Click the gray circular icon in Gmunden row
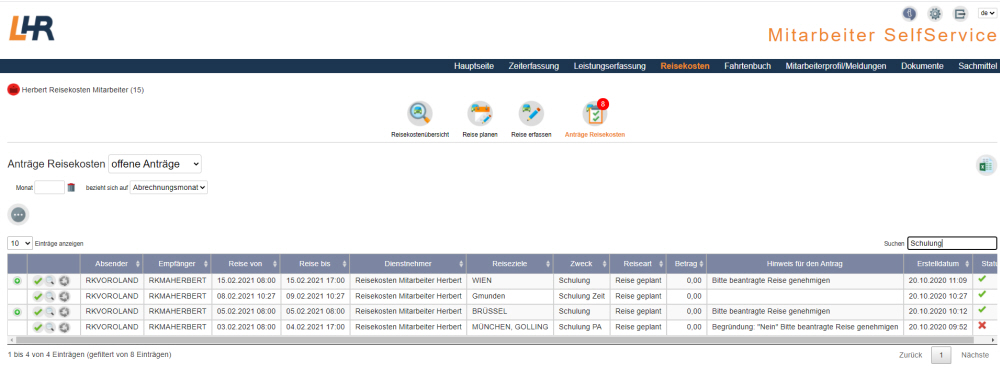Screen dimensions: 1000x368 pyautogui.click(x=63, y=296)
